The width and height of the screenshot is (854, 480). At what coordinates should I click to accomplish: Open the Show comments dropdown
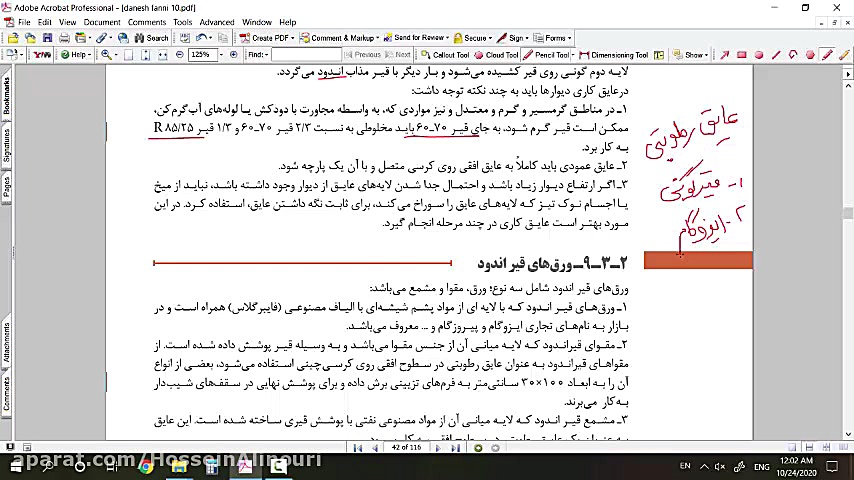pyautogui.click(x=690, y=54)
